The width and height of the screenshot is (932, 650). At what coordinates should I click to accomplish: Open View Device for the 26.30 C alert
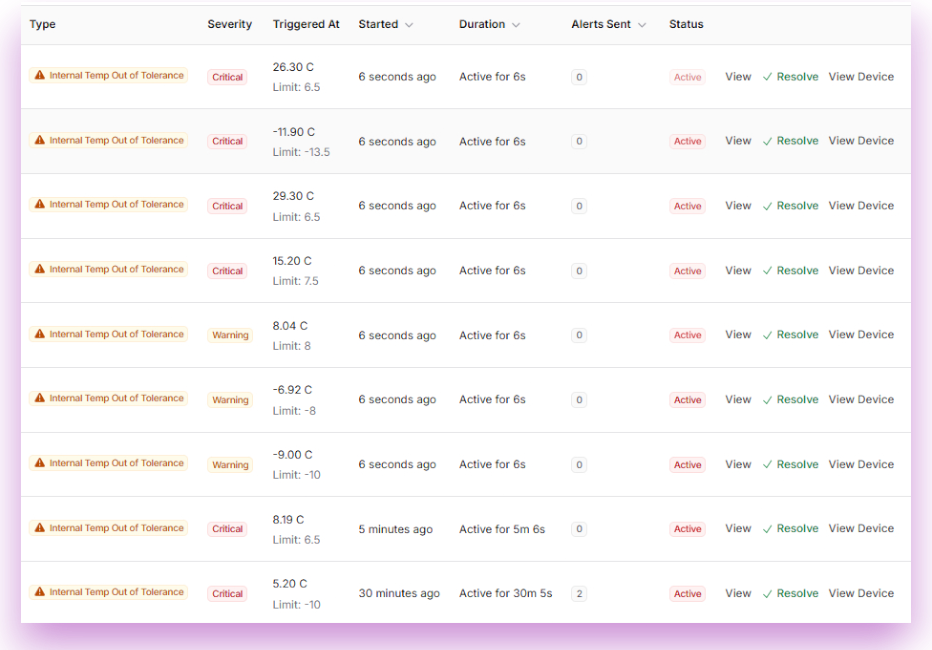click(861, 77)
